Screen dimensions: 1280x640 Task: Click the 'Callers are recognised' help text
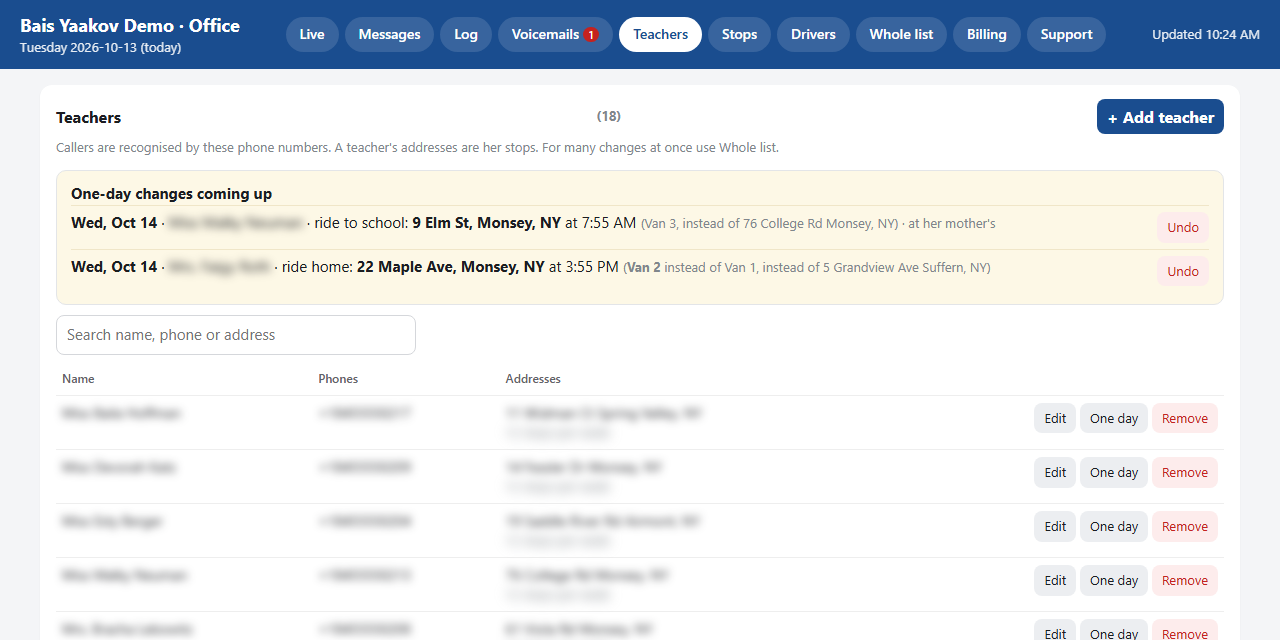click(x=417, y=147)
